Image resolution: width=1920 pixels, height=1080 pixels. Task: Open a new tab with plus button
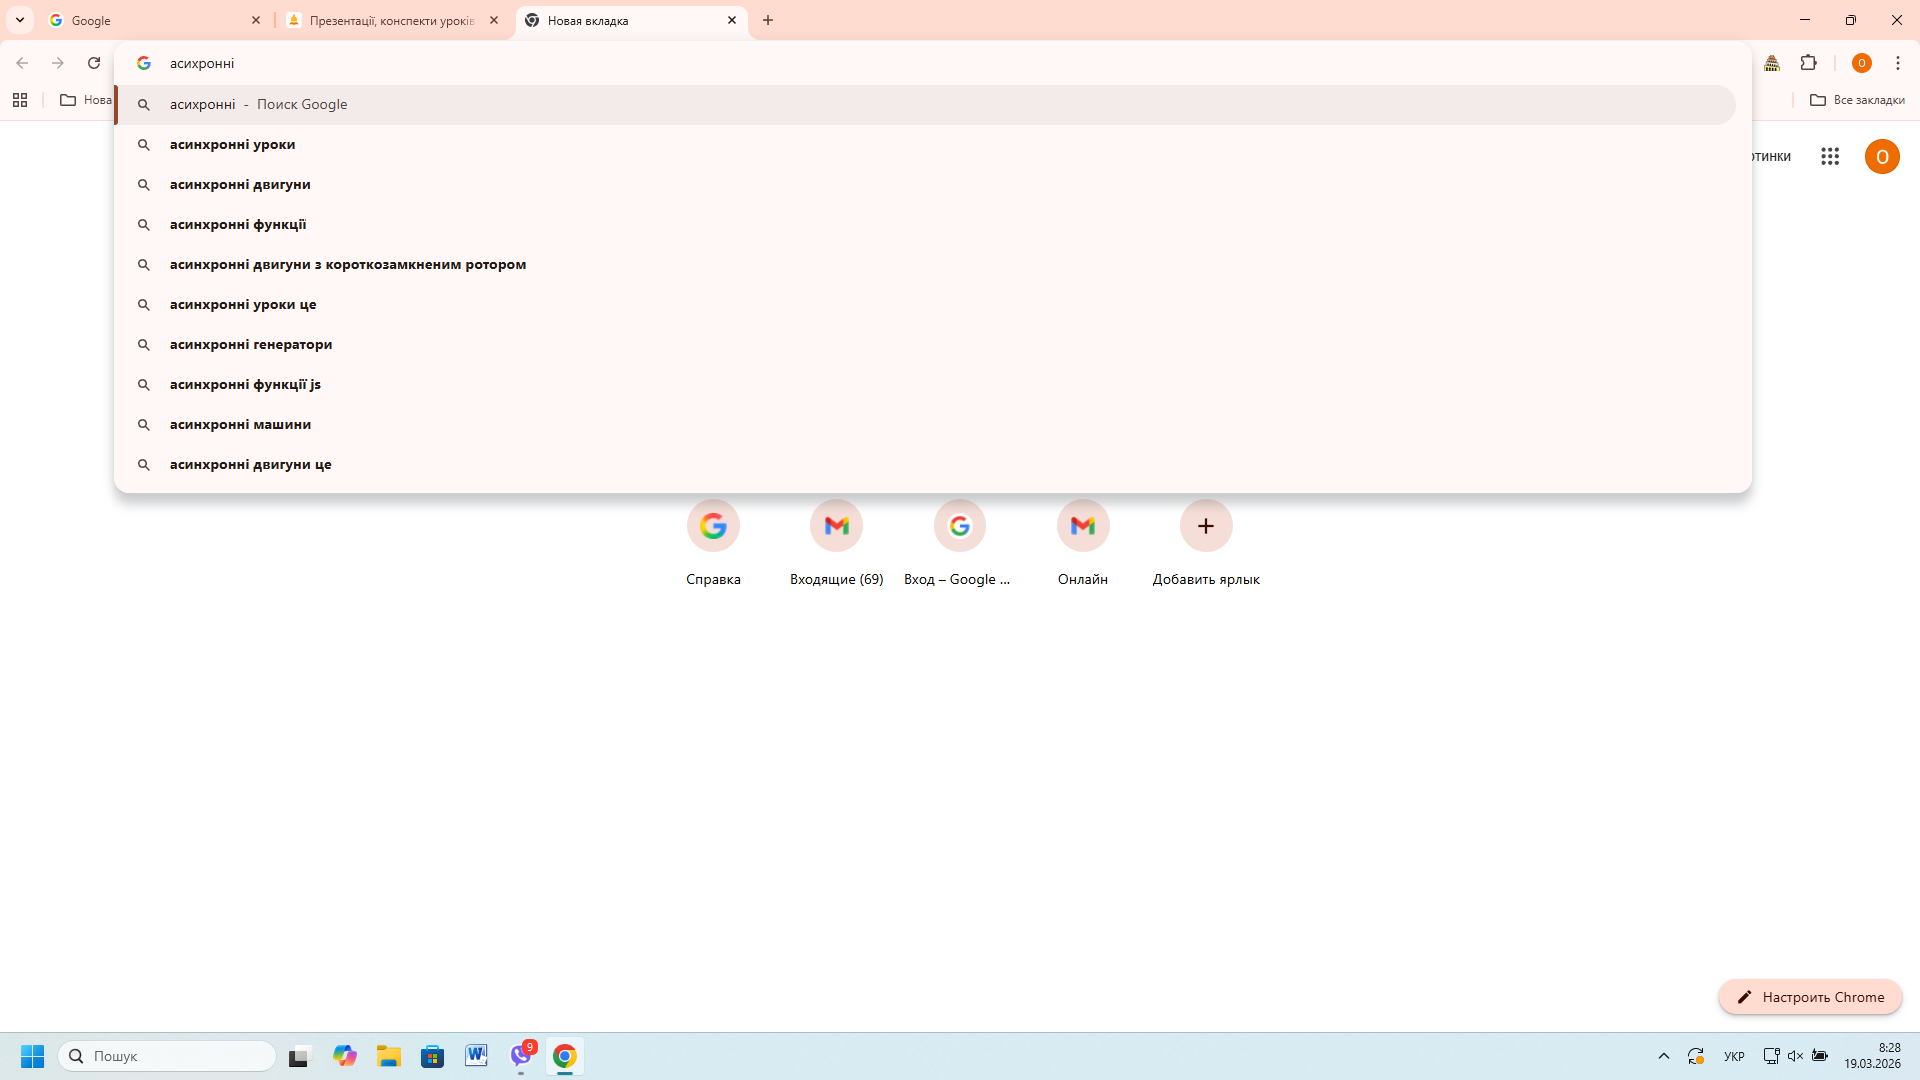(x=768, y=20)
